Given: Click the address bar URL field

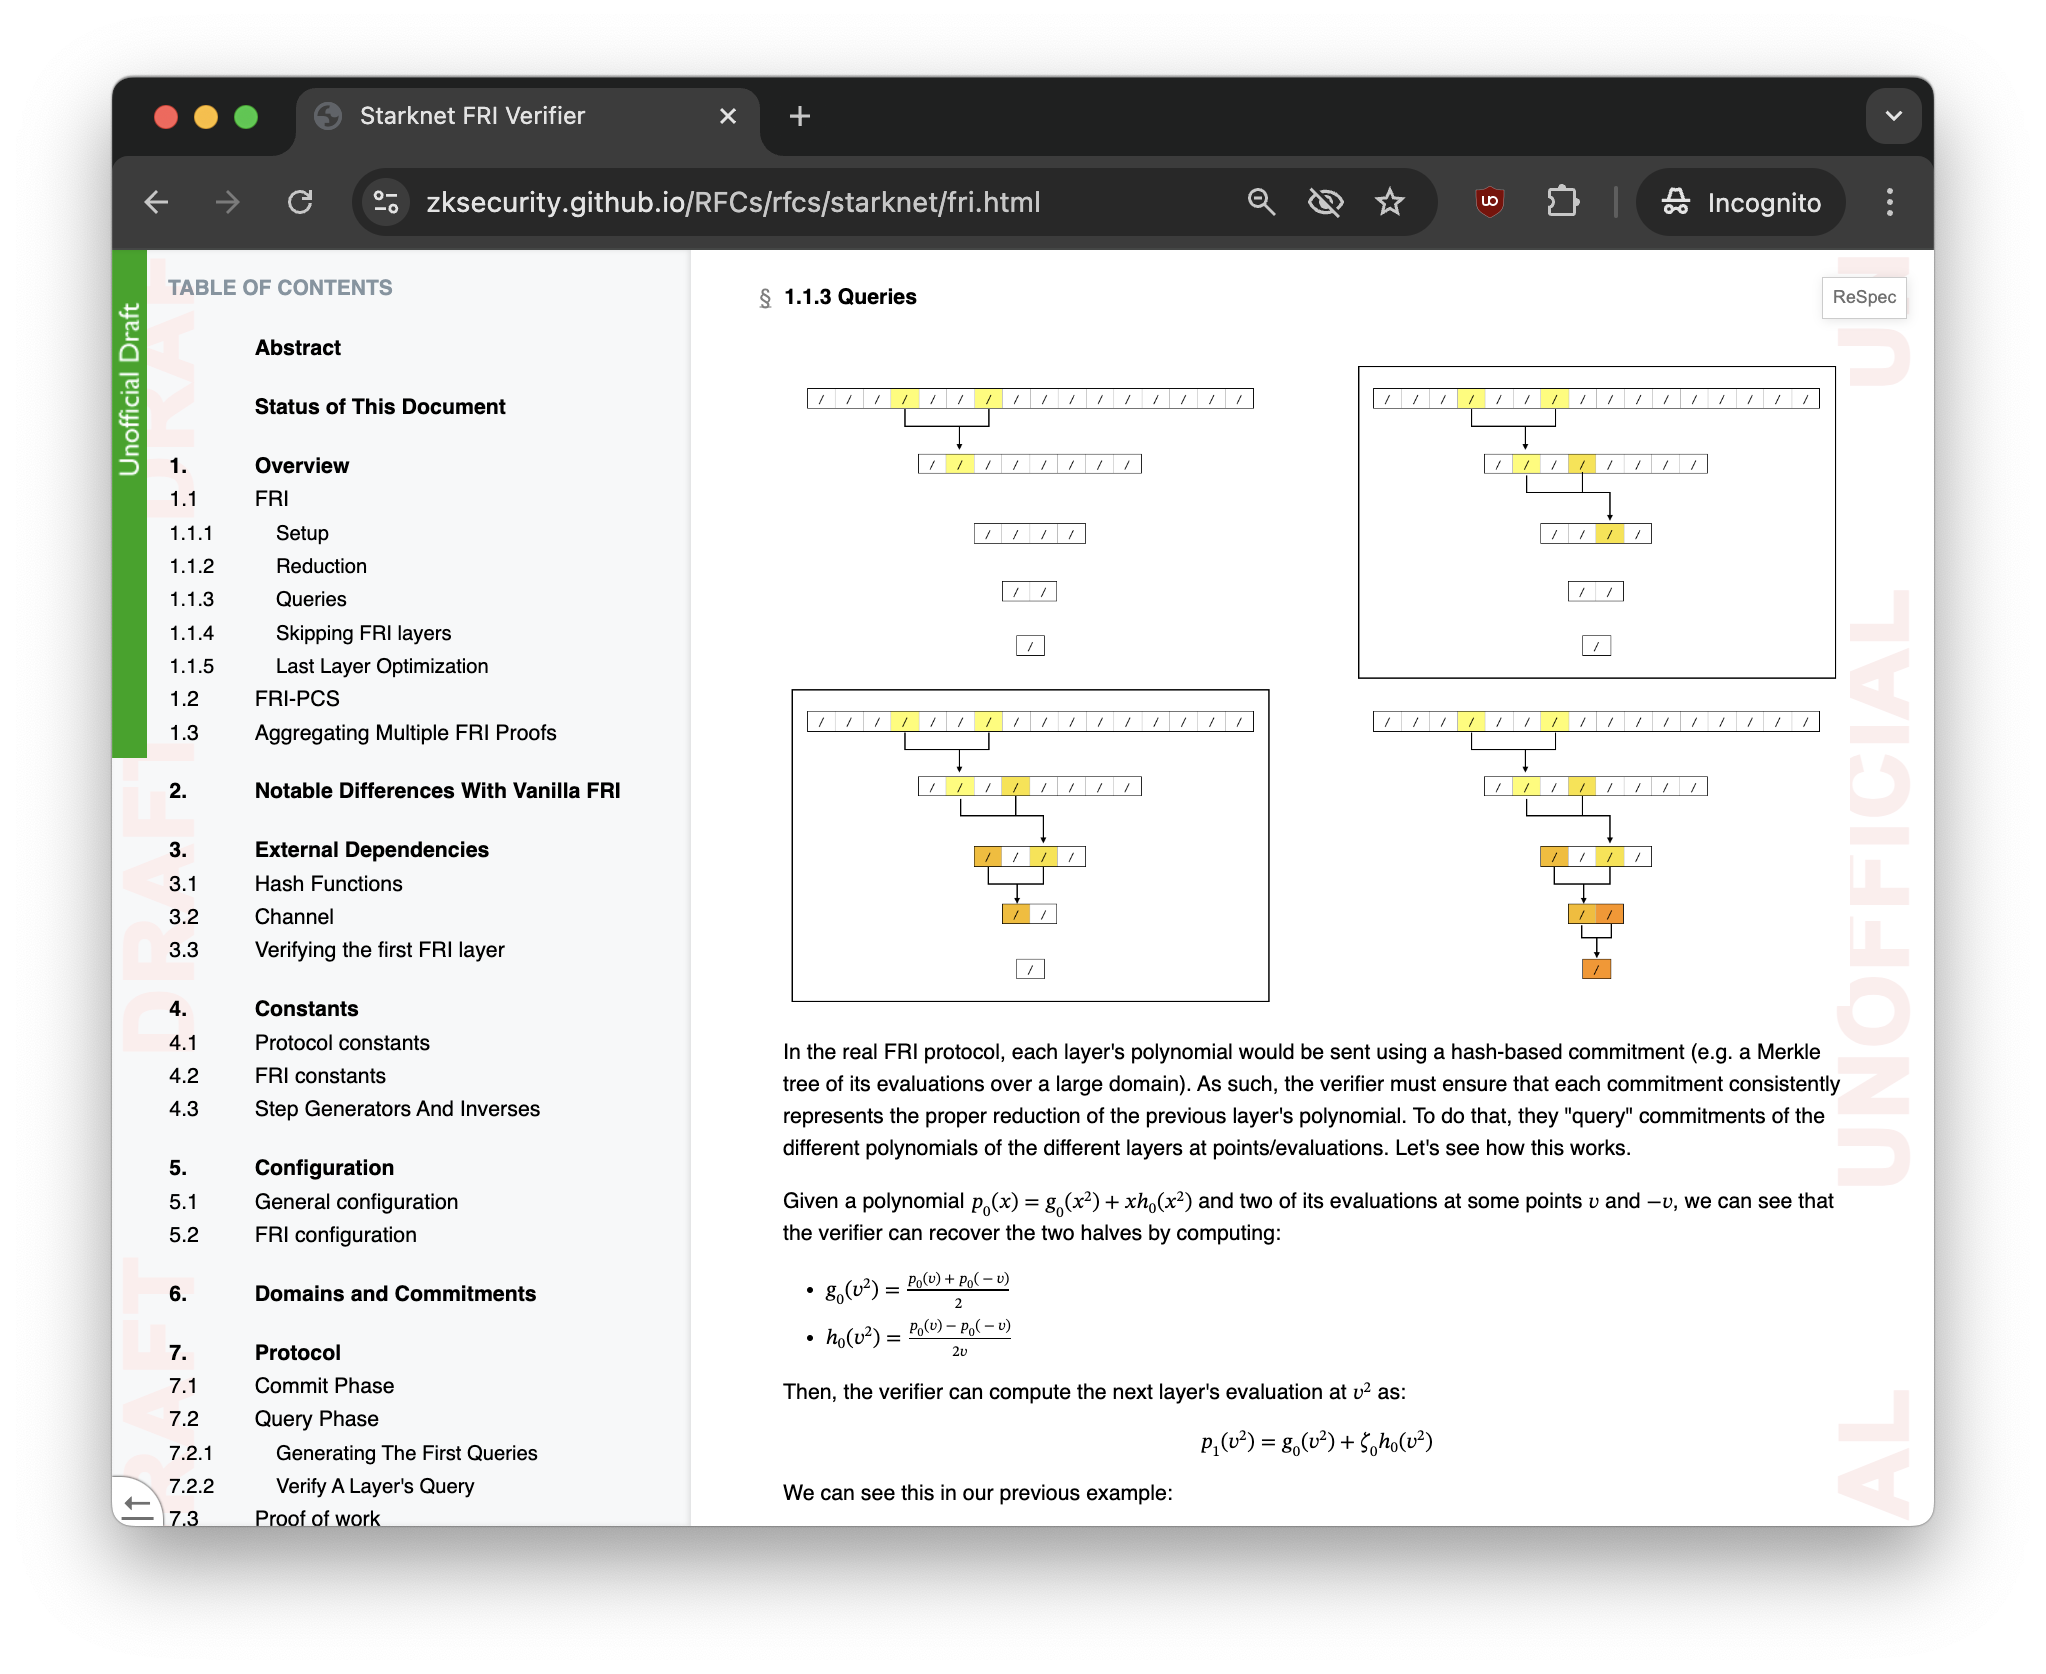Looking at the screenshot, I should (733, 203).
